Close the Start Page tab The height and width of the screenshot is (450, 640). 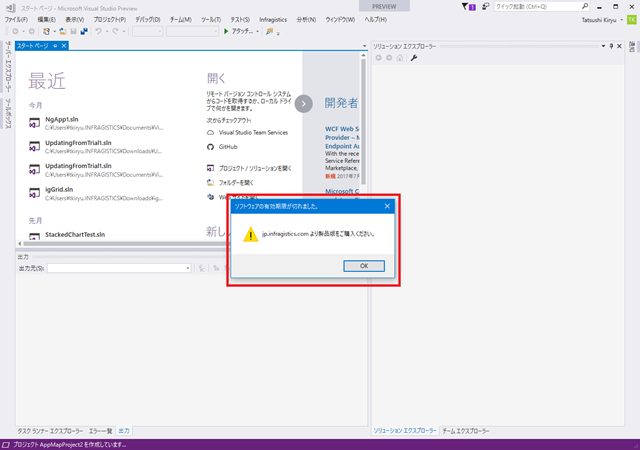pyautogui.click(x=64, y=46)
